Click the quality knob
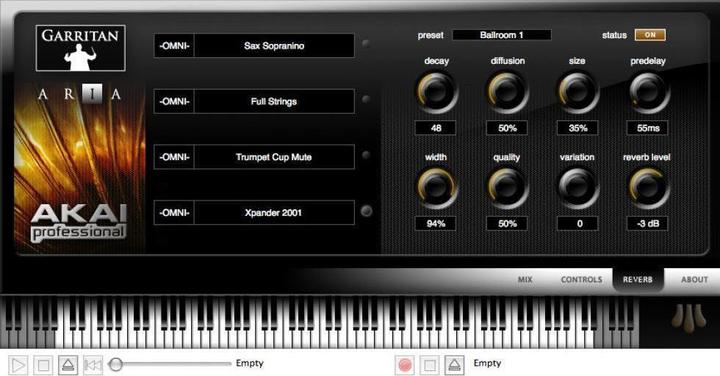This screenshot has width=720, height=376. point(507,188)
